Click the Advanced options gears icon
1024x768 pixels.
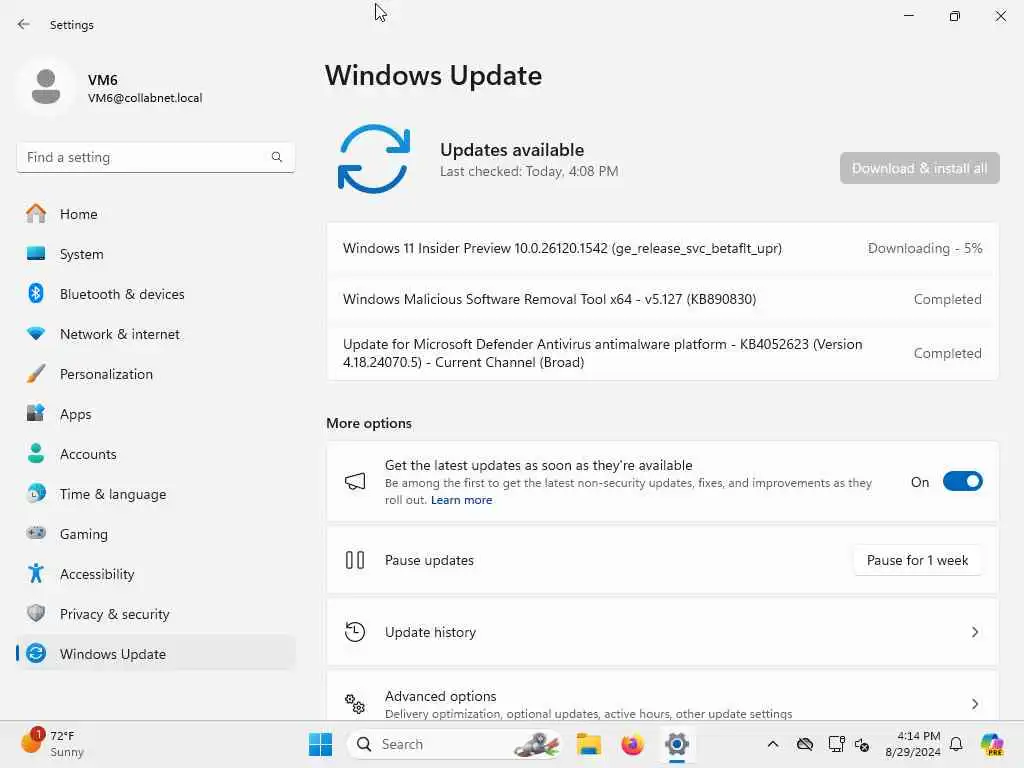coord(355,703)
